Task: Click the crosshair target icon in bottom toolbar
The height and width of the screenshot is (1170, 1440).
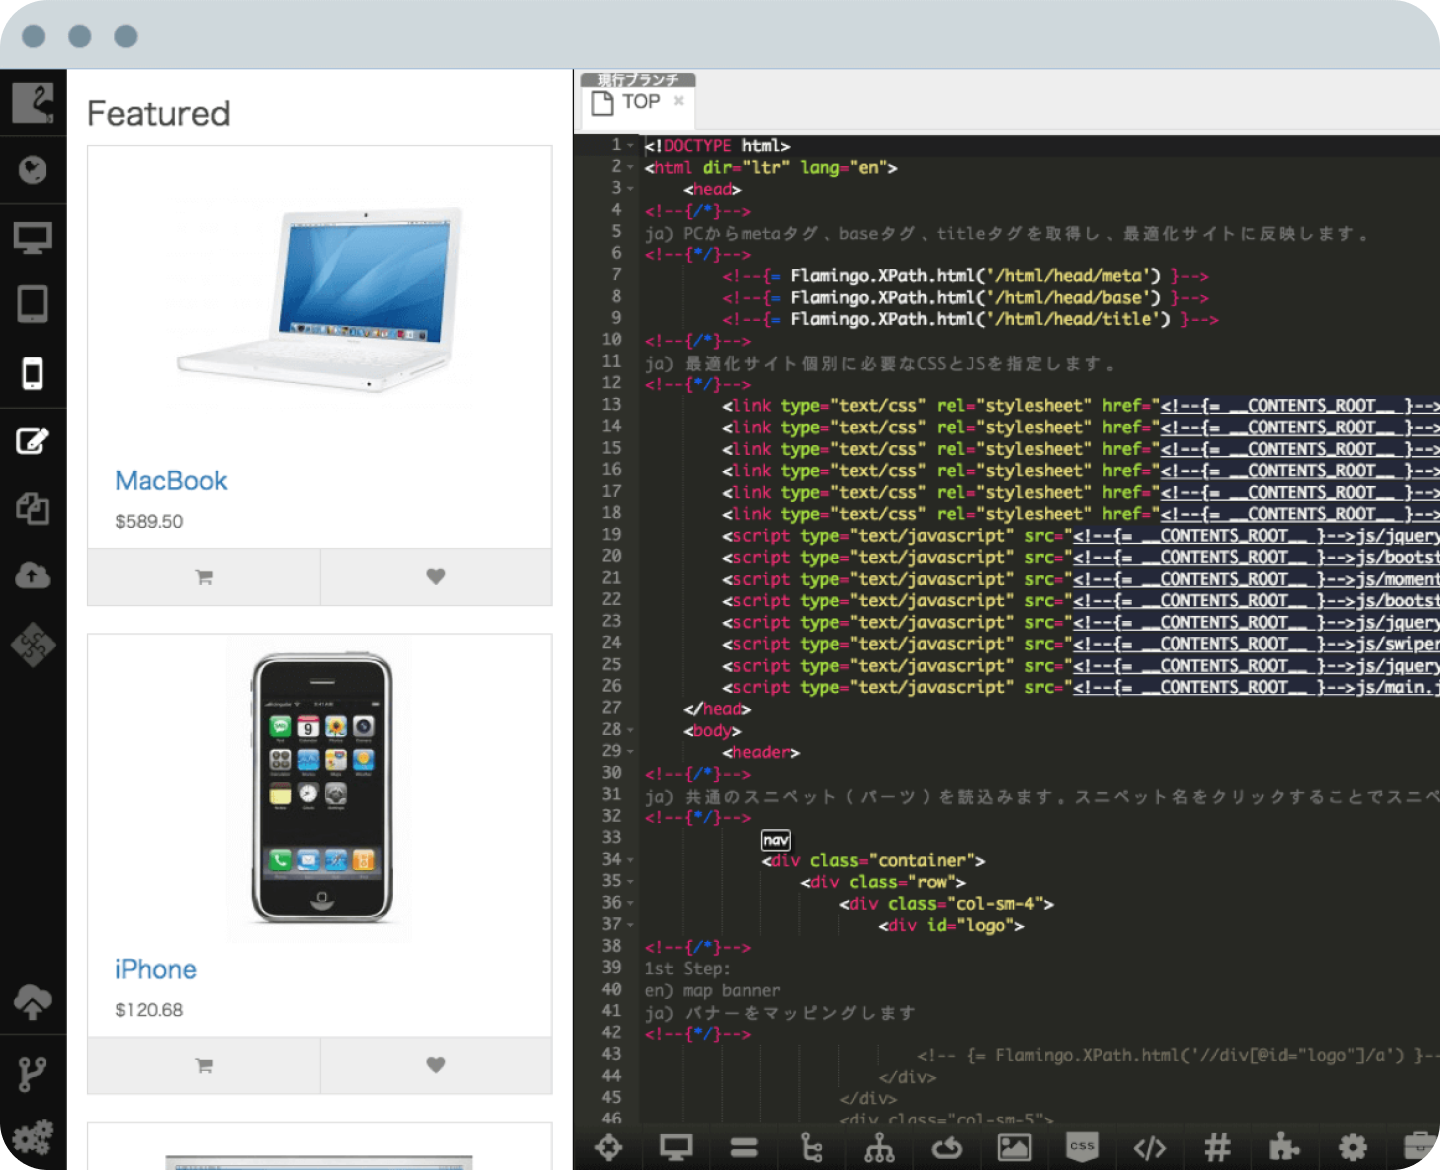Action: (x=608, y=1147)
